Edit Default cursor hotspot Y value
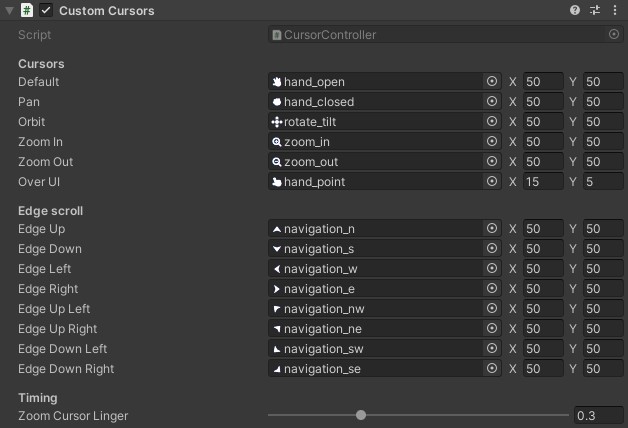Image resolution: width=628 pixels, height=428 pixels. pos(603,82)
